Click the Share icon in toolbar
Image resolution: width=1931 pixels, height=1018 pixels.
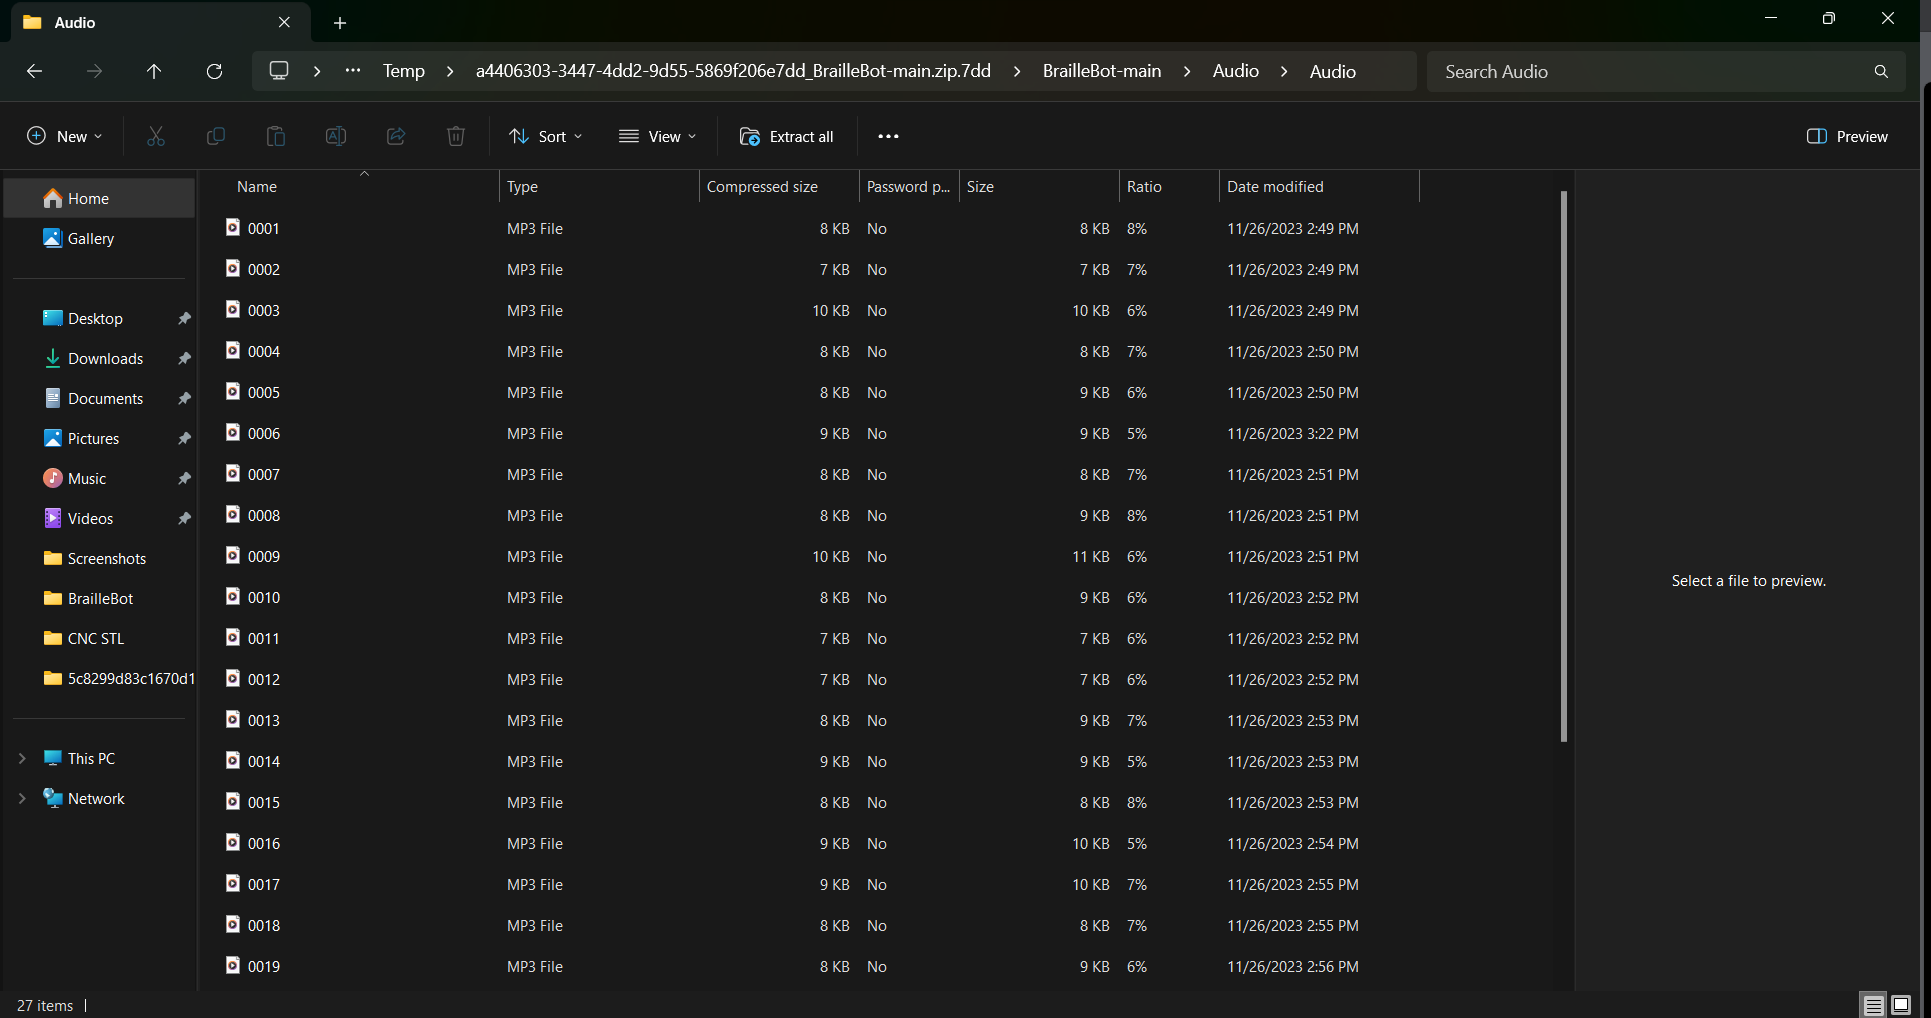[x=396, y=136]
